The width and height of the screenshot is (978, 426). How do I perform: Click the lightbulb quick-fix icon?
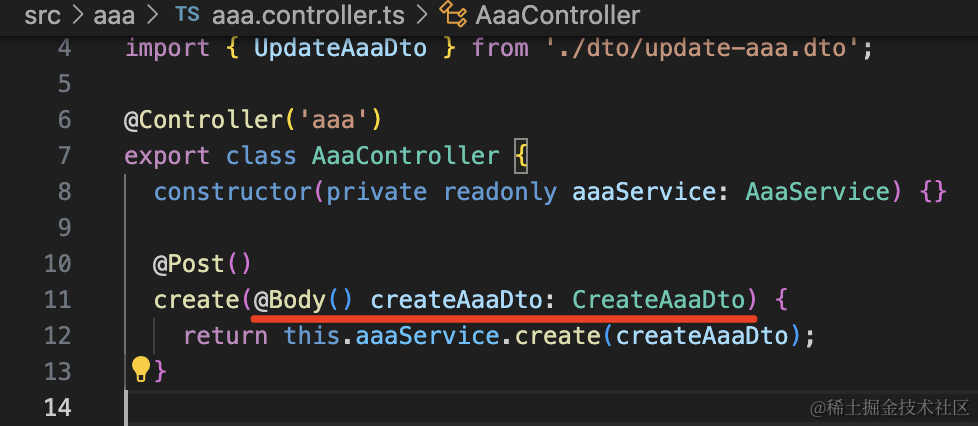click(x=141, y=370)
